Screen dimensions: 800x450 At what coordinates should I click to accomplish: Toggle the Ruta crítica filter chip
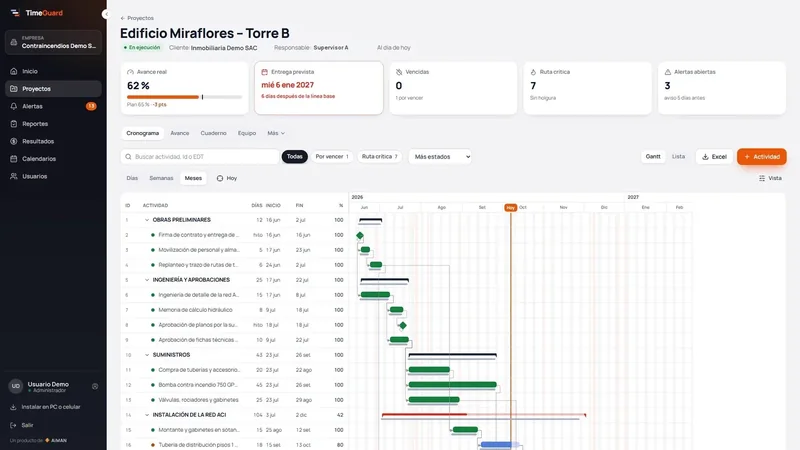(380, 157)
